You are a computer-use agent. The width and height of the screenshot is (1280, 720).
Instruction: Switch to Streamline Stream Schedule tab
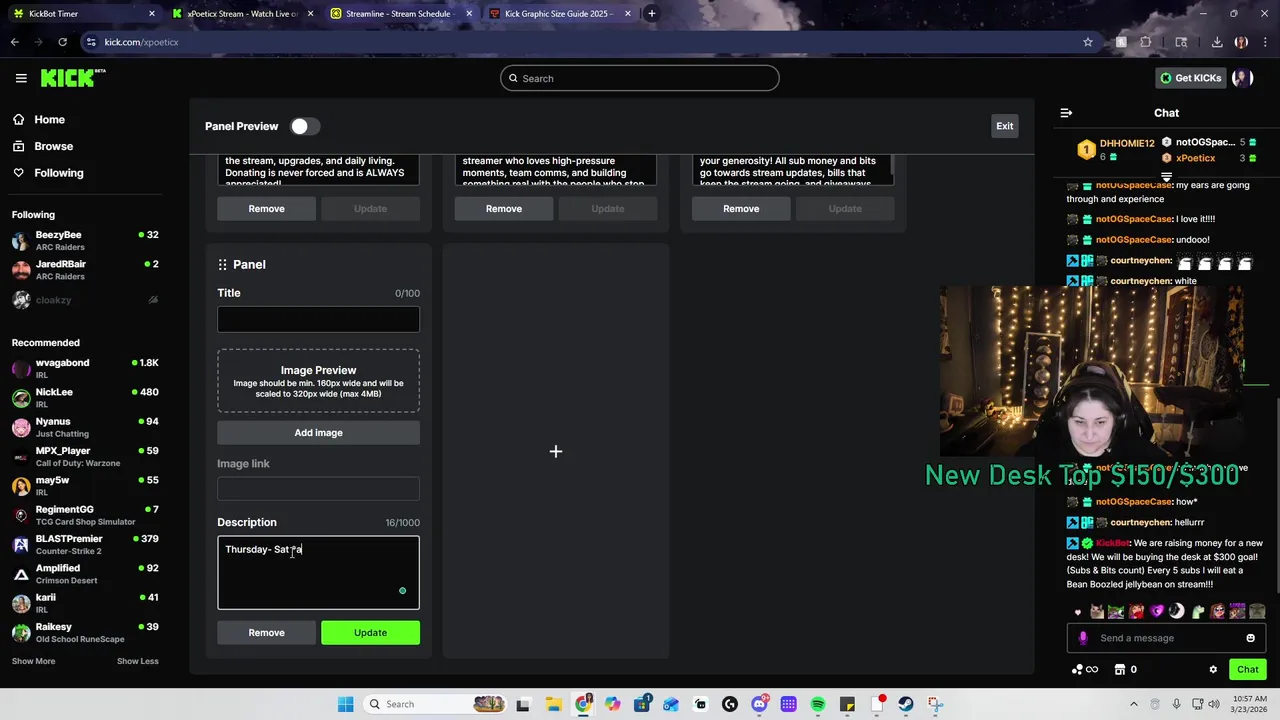point(400,14)
